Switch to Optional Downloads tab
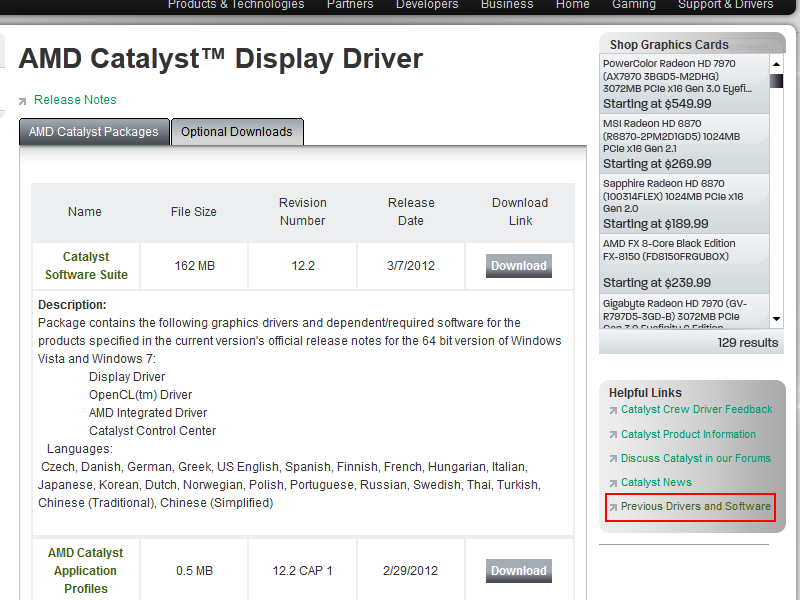800x600 pixels. [237, 132]
